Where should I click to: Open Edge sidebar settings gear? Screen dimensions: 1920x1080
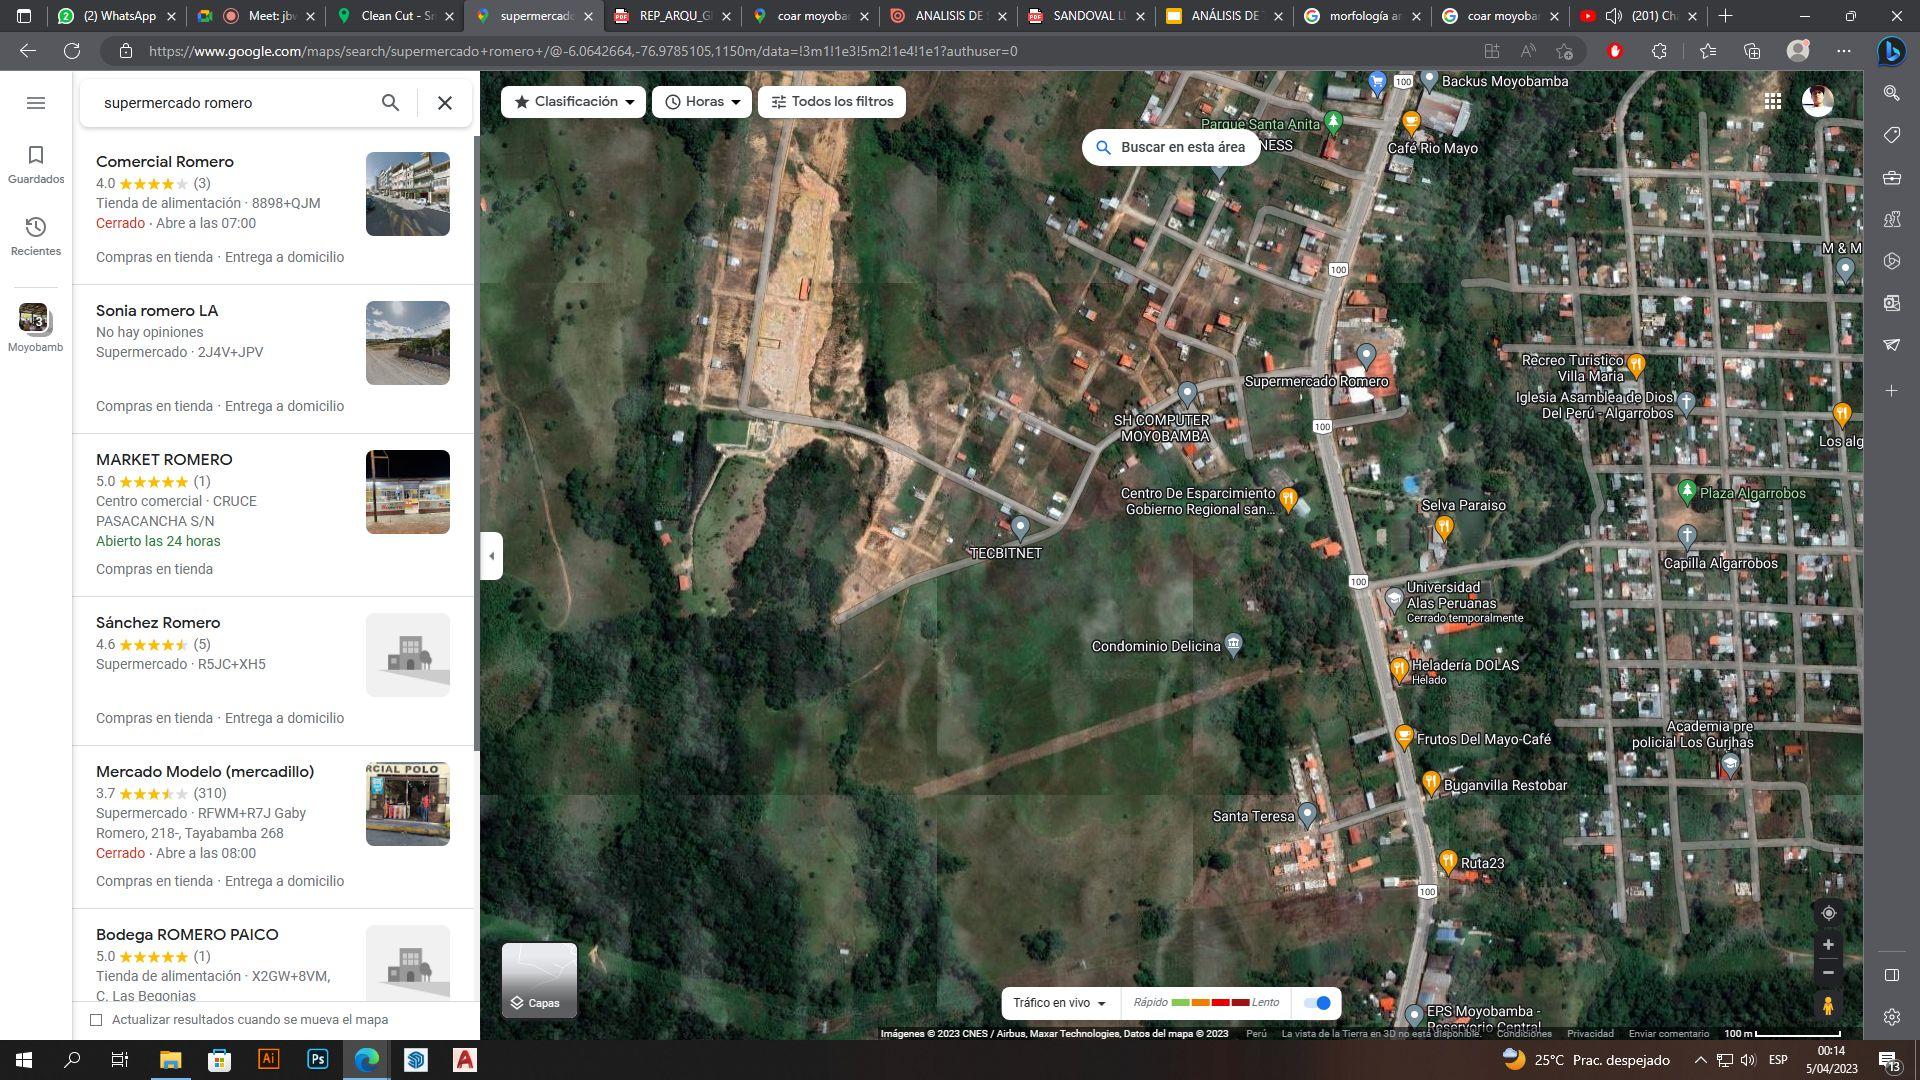(1891, 1017)
